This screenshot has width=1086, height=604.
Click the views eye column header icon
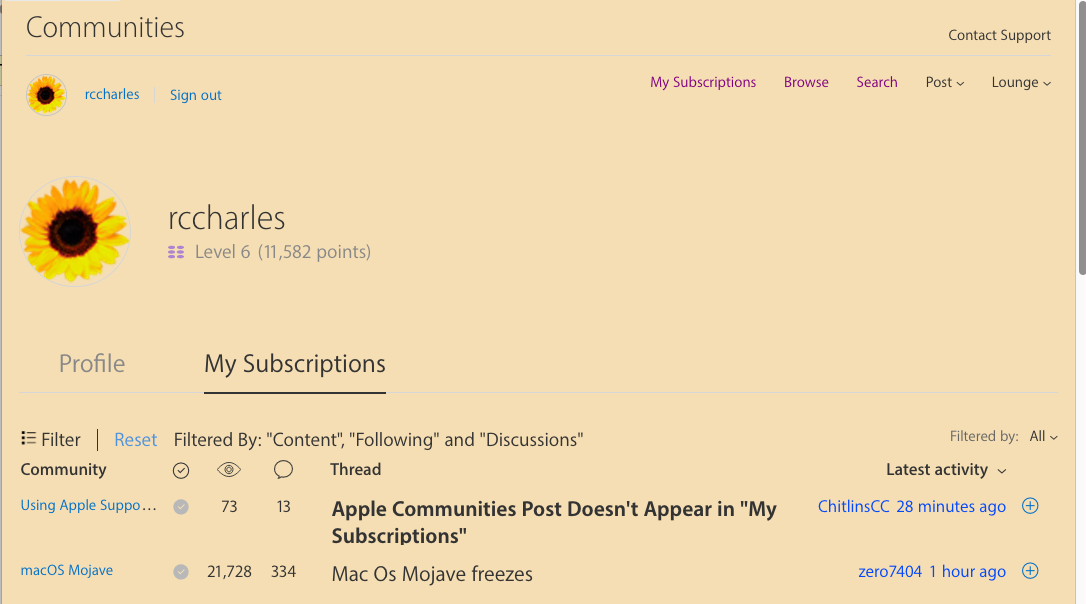click(229, 470)
